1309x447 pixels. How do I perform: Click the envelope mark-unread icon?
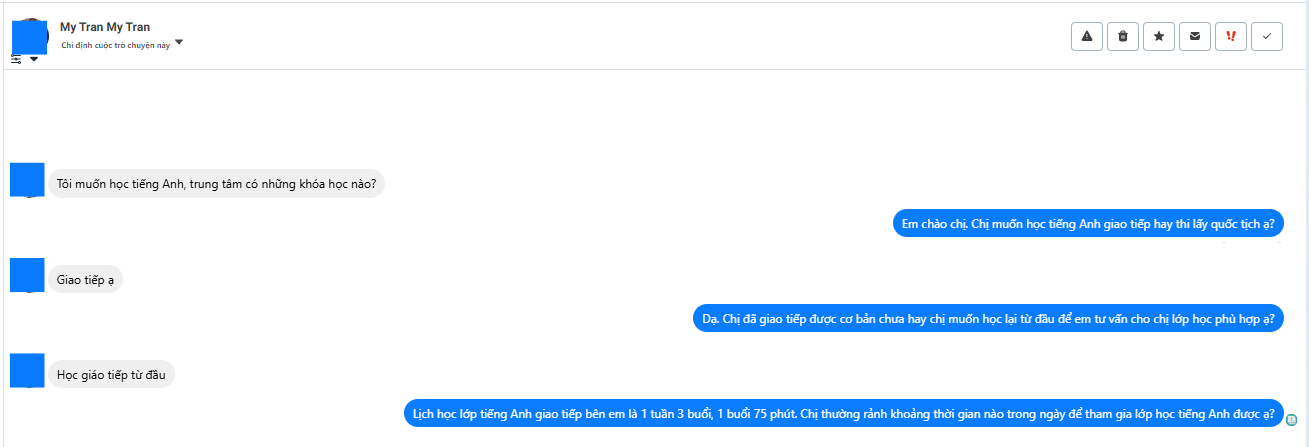pos(1194,36)
